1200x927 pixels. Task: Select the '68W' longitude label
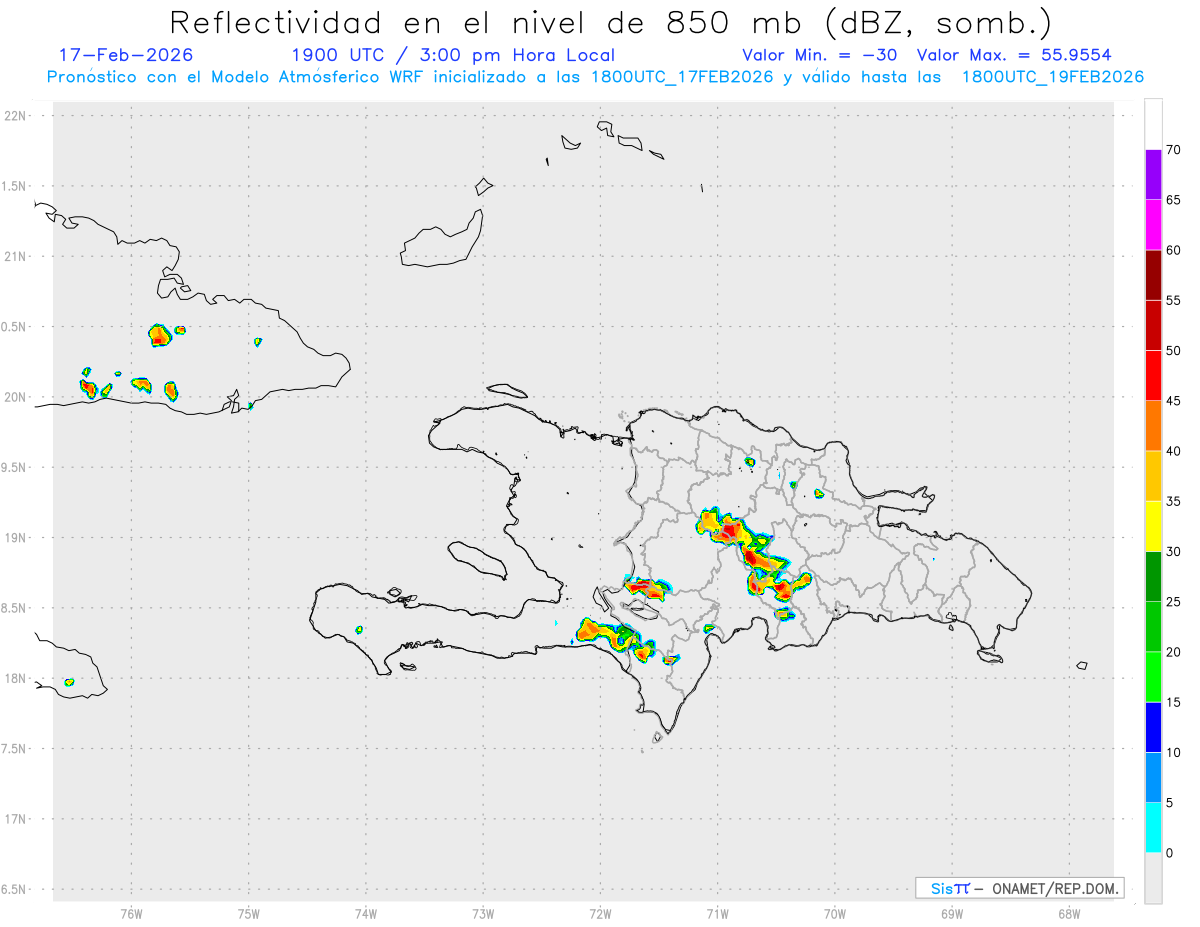click(1069, 913)
